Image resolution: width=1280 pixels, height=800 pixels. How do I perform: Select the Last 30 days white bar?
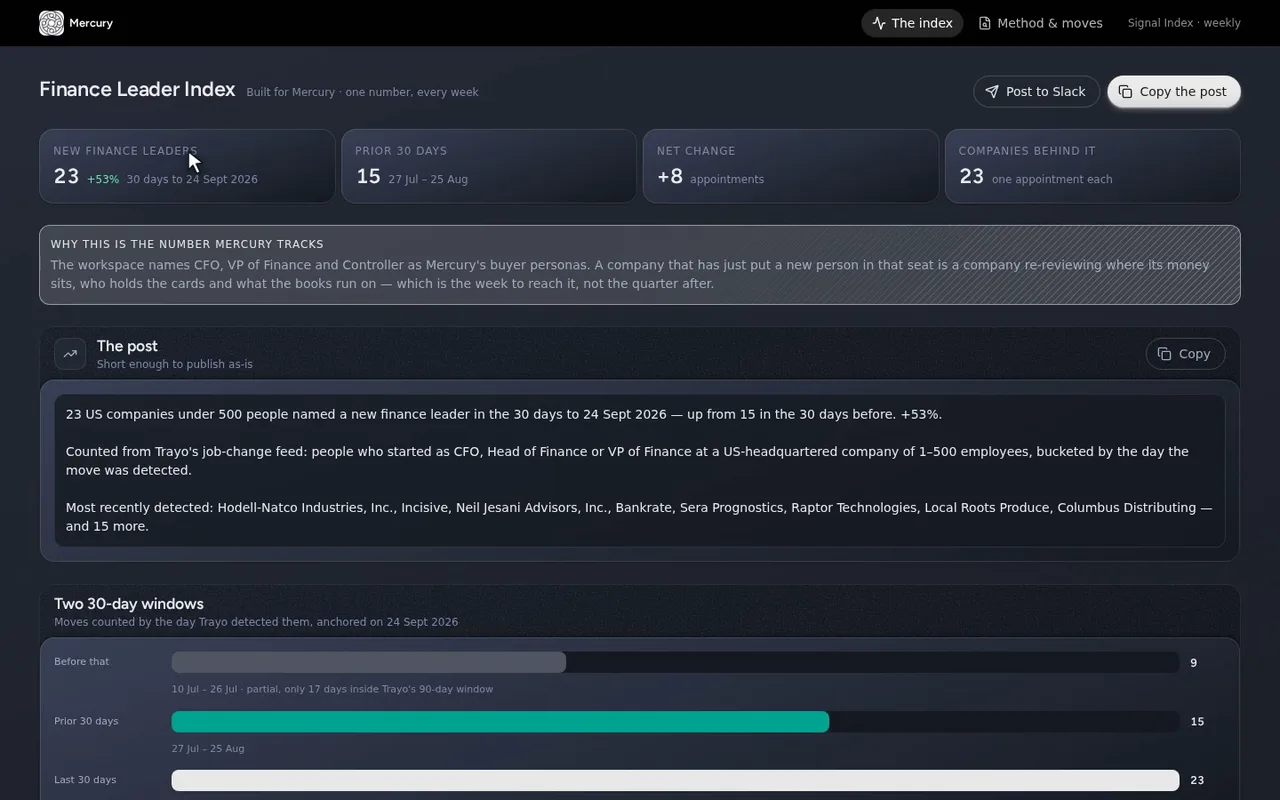[x=675, y=780]
